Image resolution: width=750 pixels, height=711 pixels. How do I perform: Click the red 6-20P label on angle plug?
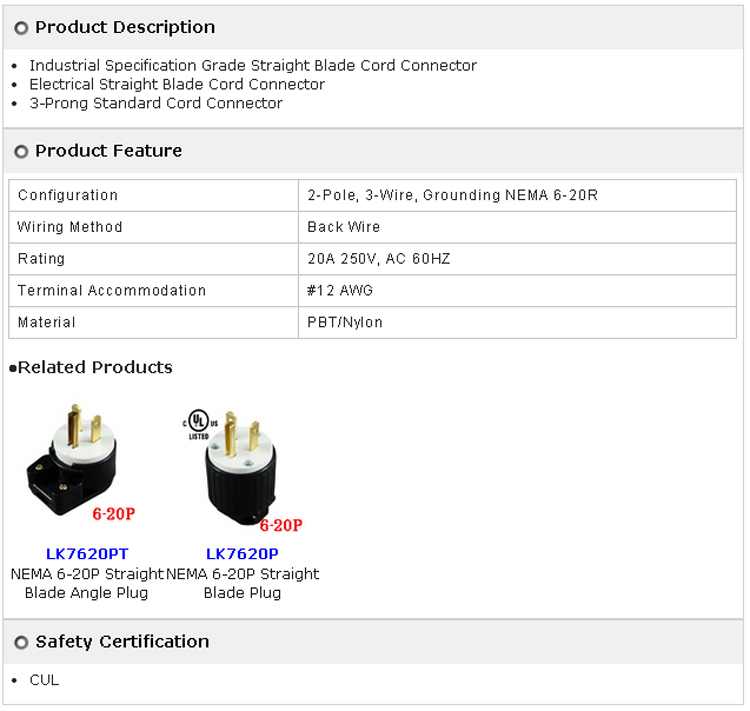113,515
